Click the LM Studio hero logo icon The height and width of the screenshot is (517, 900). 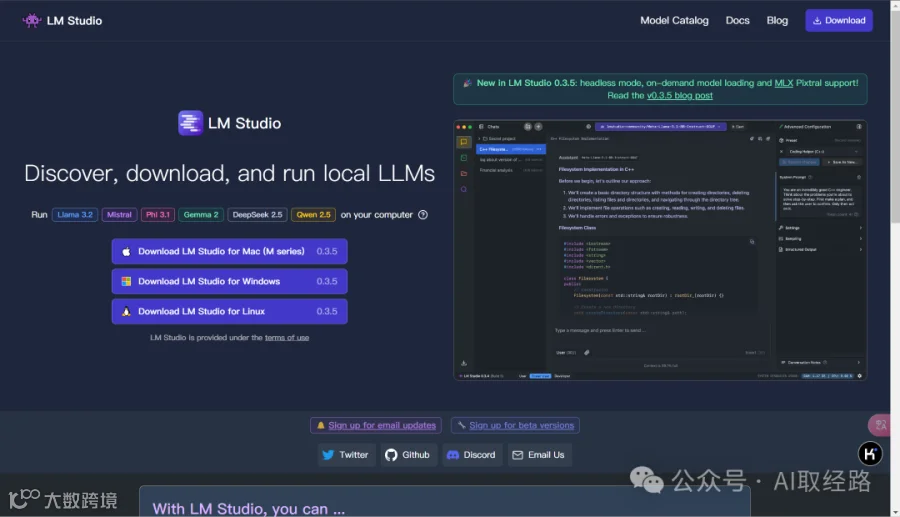point(190,123)
